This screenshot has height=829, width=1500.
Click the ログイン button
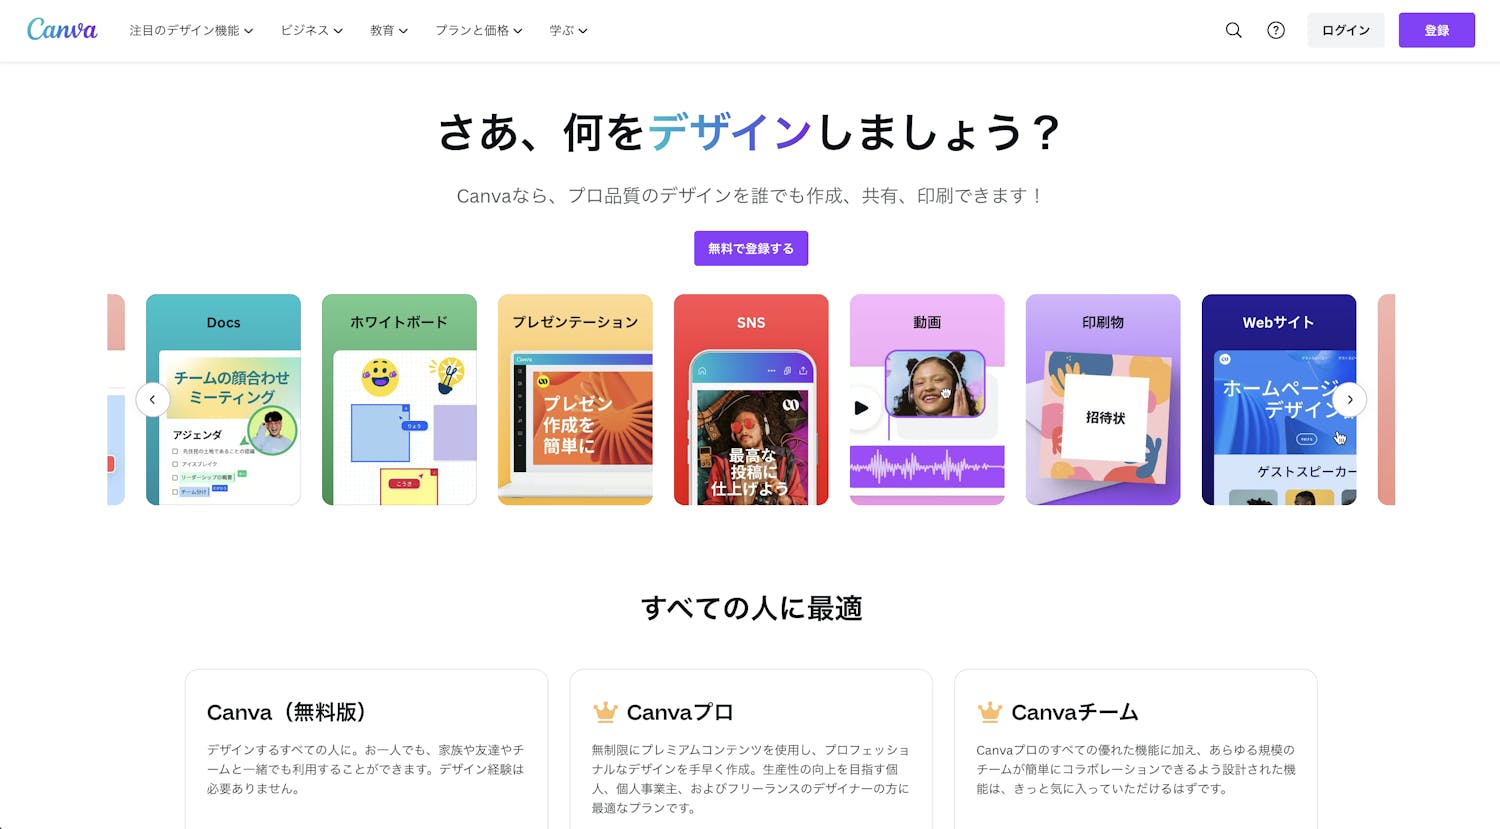1346,30
